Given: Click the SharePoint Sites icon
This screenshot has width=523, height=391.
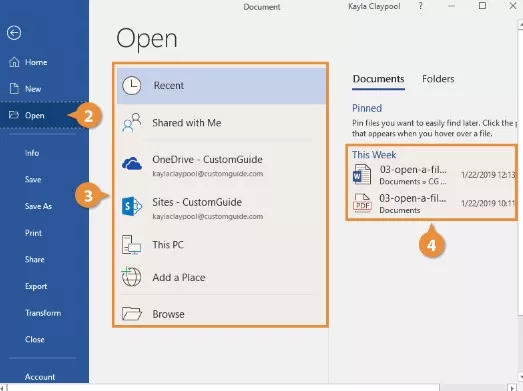Looking at the screenshot, I should (132, 207).
